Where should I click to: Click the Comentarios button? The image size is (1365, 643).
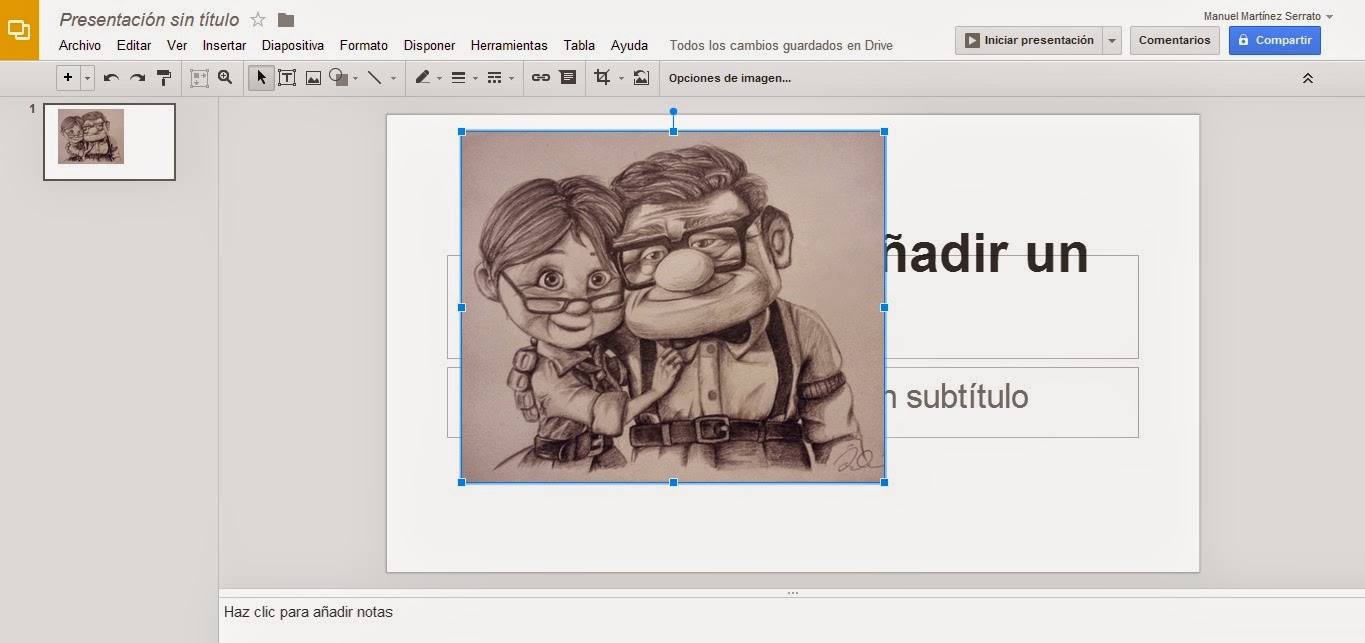click(1174, 40)
